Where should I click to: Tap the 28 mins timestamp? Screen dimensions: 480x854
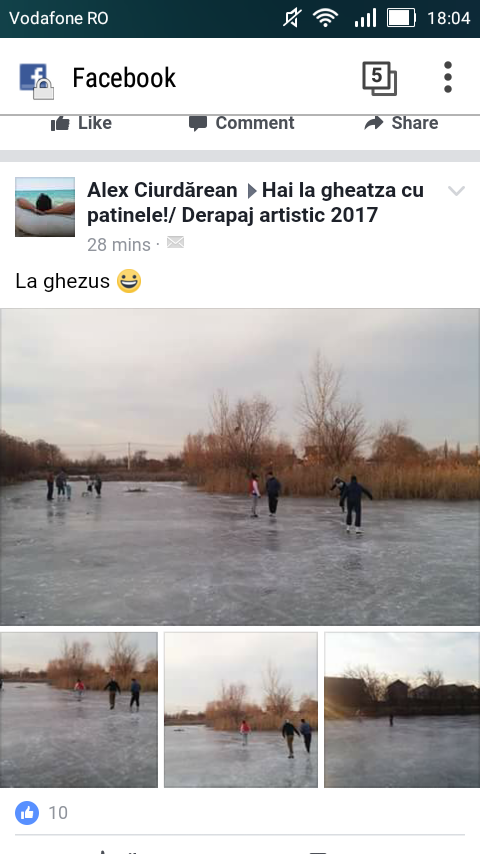click(119, 245)
